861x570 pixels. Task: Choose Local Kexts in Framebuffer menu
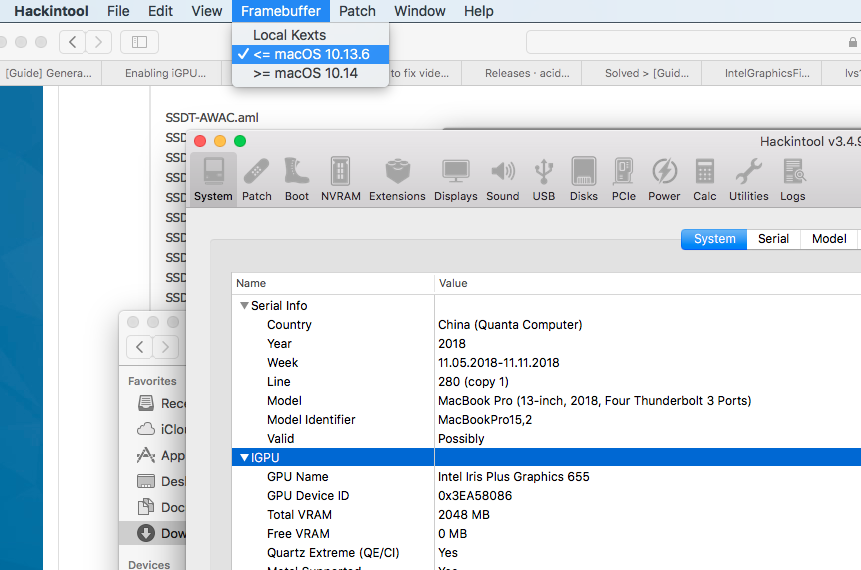(x=311, y=35)
